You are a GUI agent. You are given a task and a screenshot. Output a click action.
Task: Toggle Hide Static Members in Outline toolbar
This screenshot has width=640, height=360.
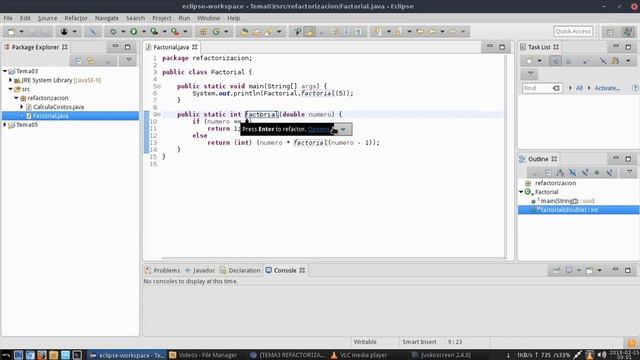[585, 173]
